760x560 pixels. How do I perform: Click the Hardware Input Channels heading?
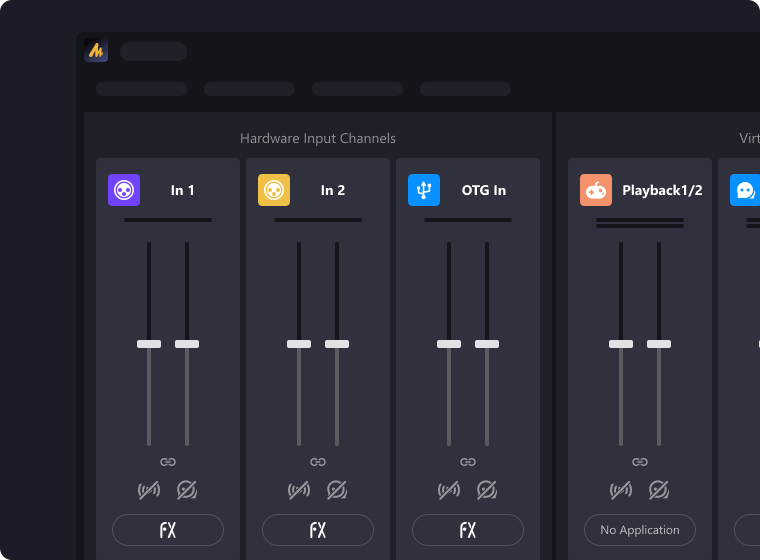tap(318, 138)
